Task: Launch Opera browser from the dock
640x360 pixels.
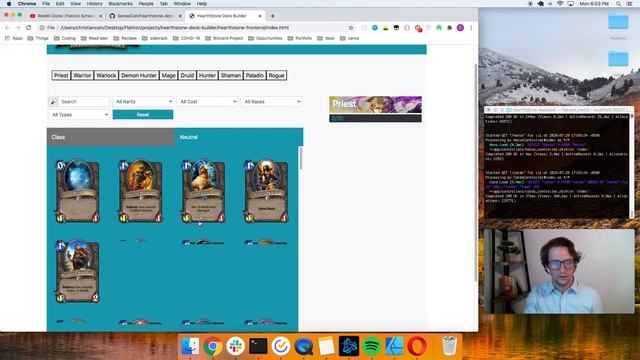Action: click(417, 346)
